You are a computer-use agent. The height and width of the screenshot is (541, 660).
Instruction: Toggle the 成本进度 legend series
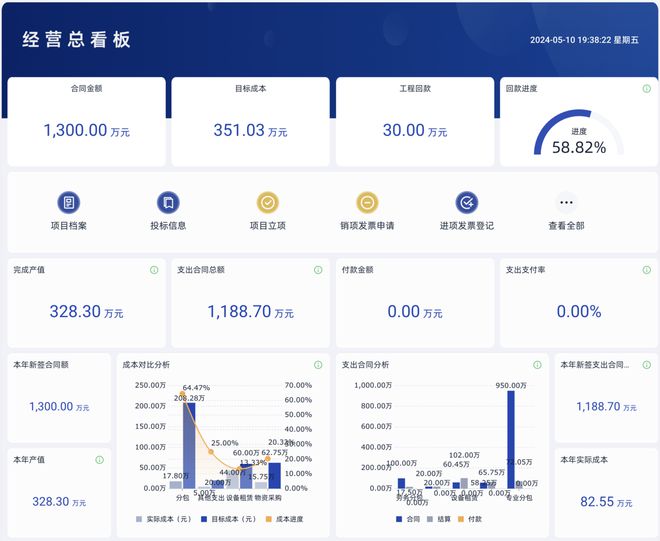285,519
